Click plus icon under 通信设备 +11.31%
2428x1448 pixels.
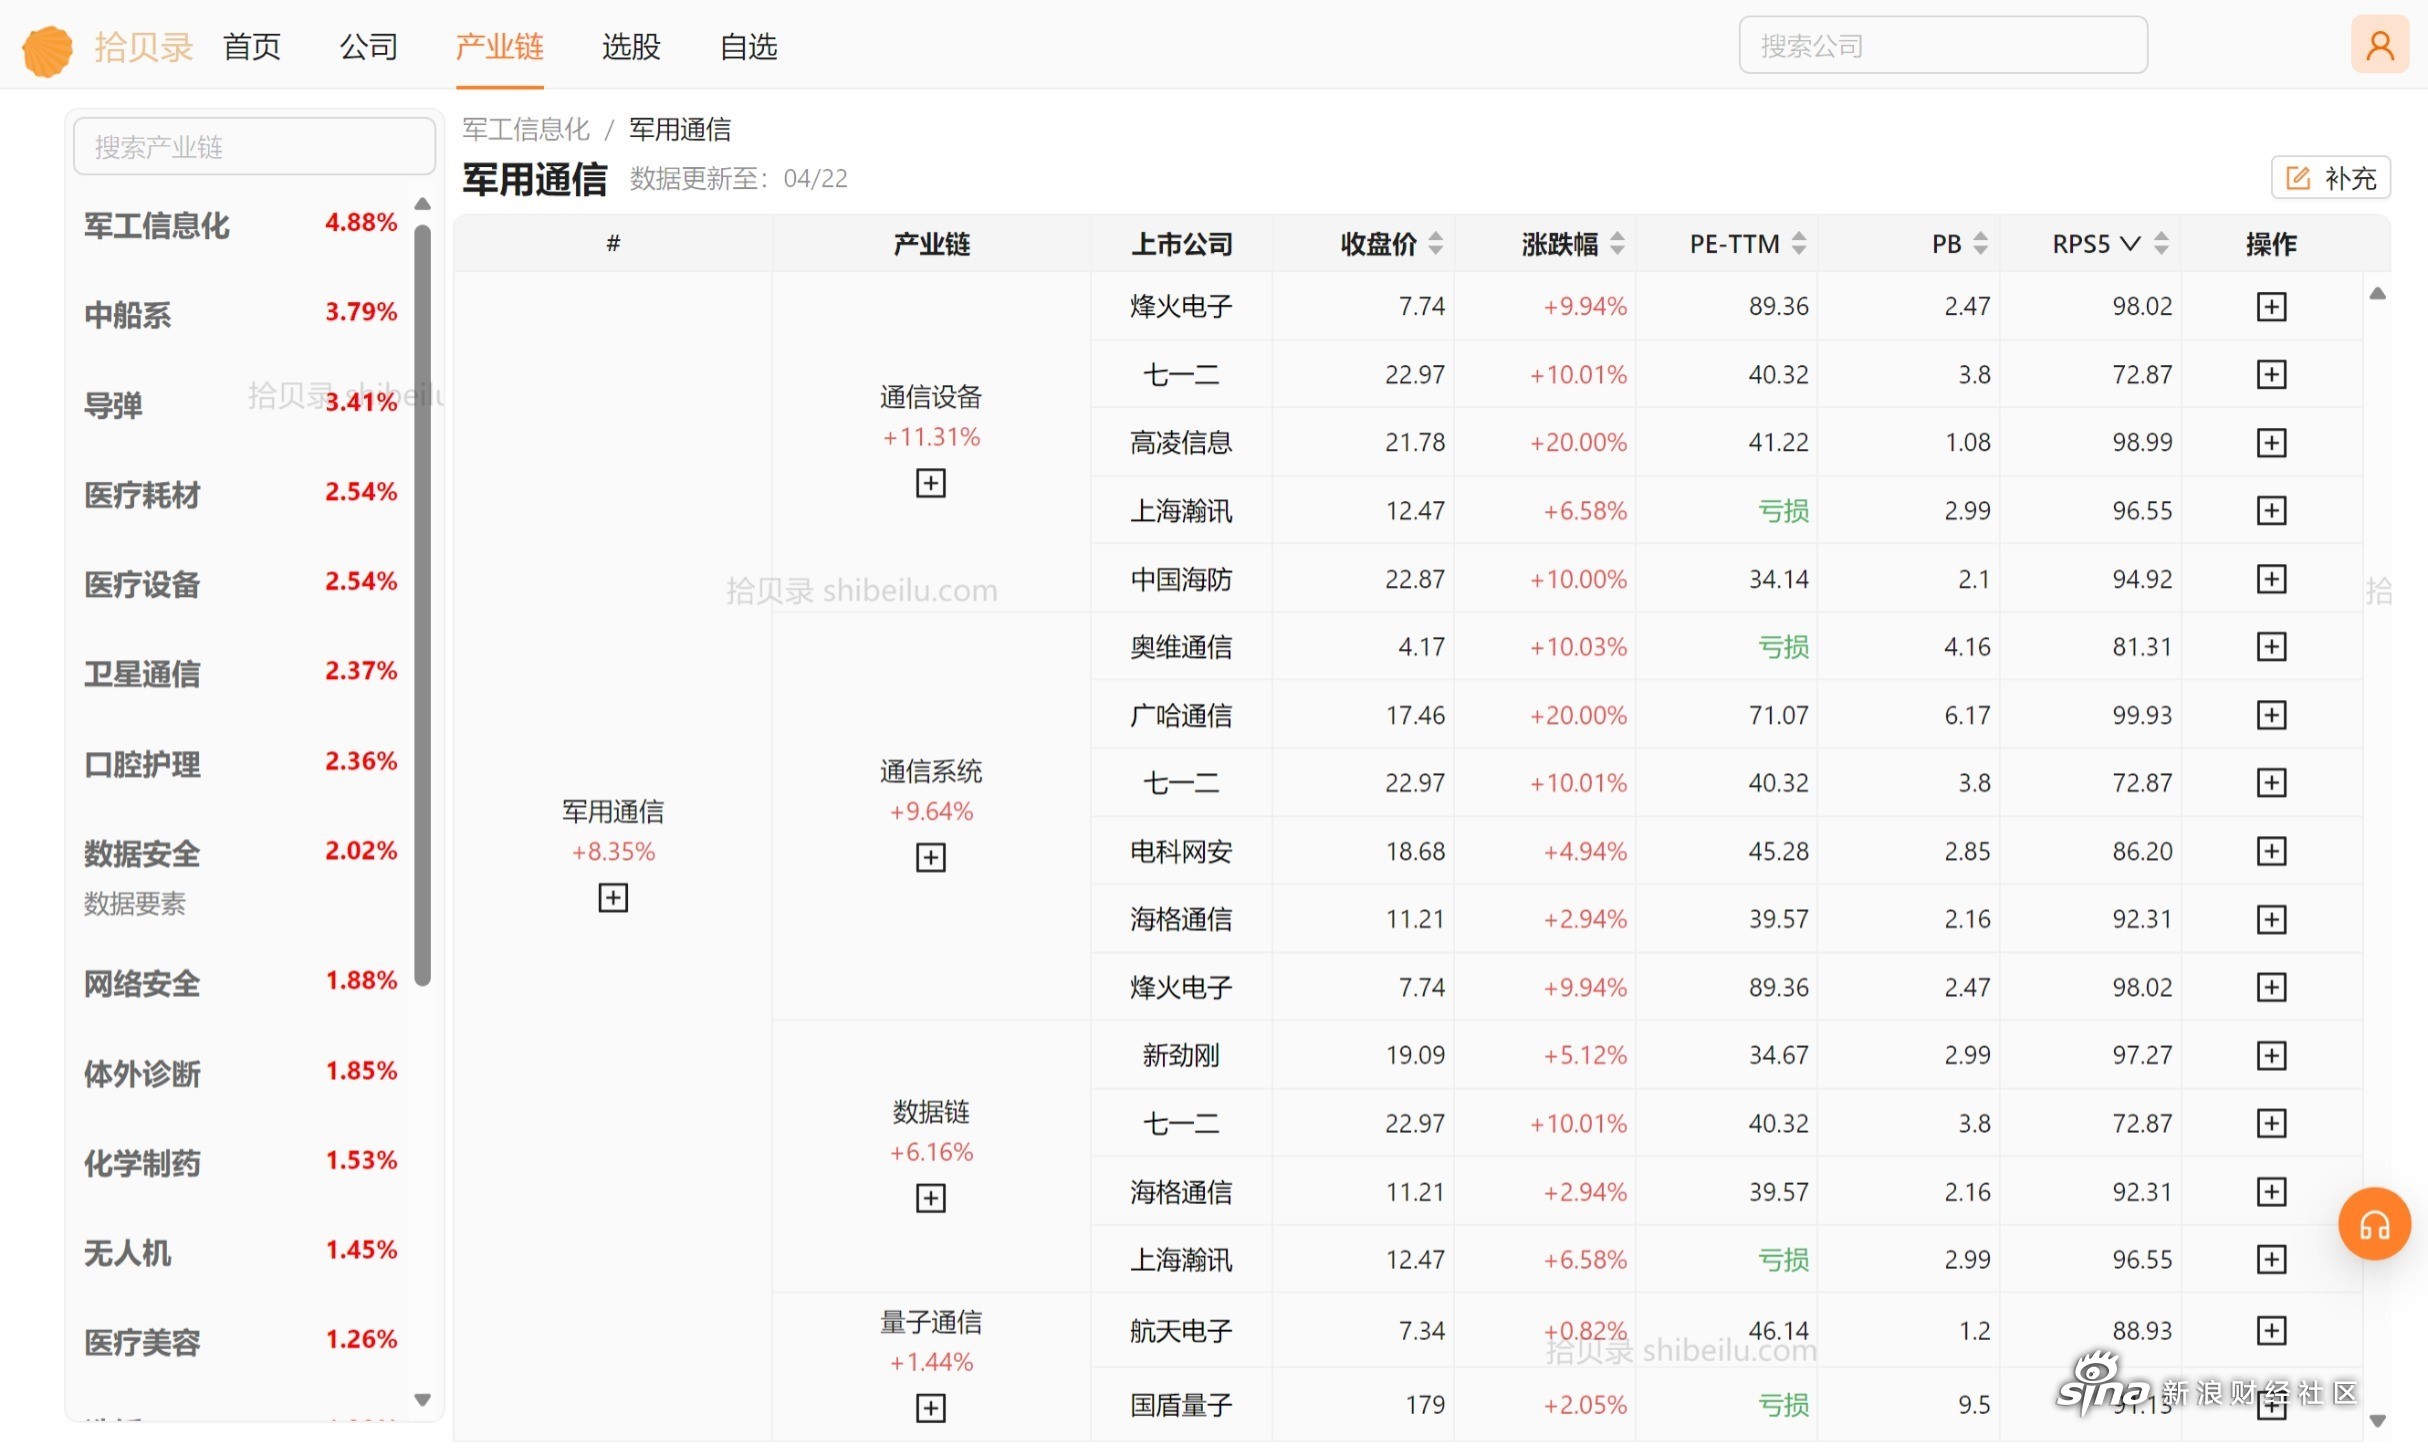click(x=931, y=484)
